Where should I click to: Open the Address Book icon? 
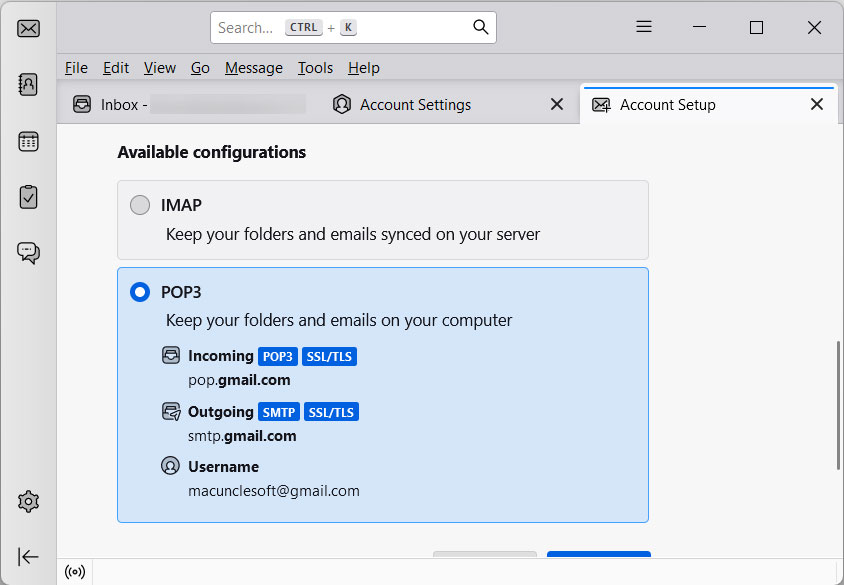pyautogui.click(x=28, y=84)
